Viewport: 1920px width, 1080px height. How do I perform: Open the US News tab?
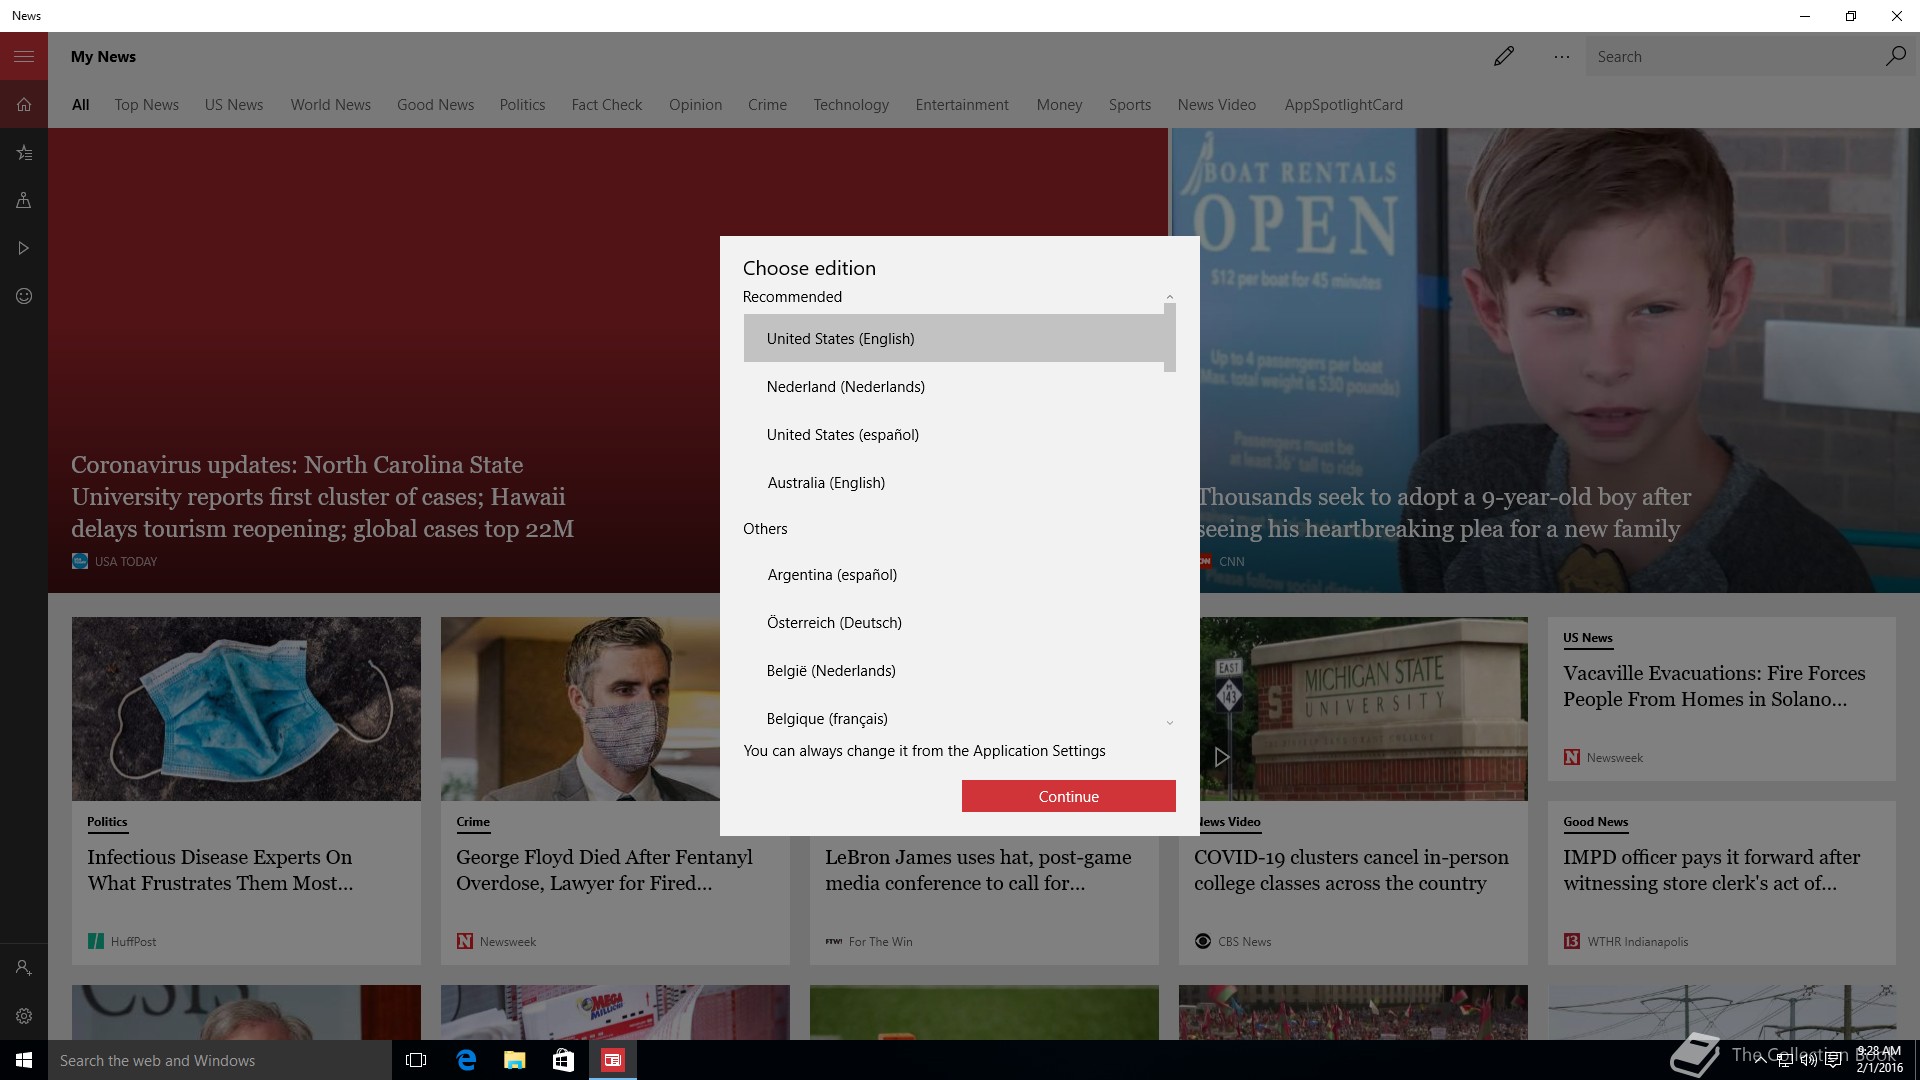234,105
